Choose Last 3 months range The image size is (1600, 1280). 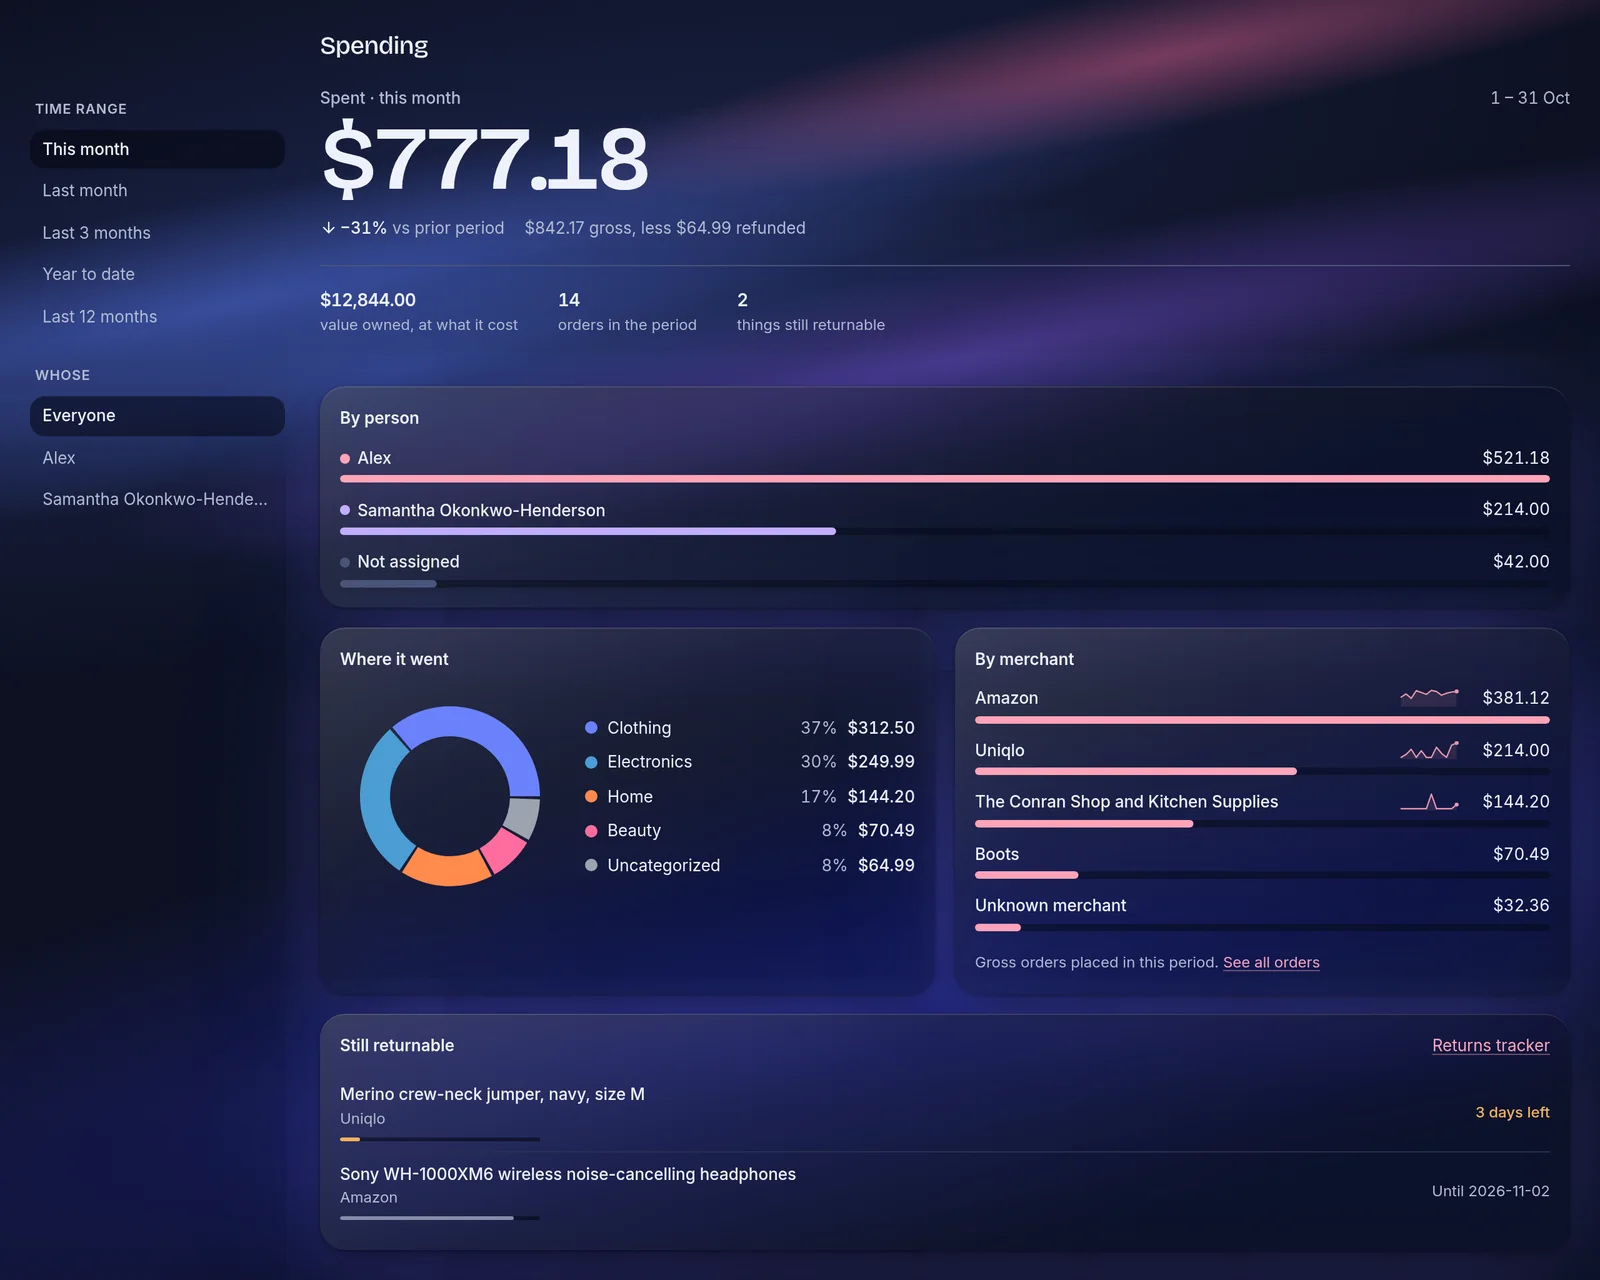point(157,232)
